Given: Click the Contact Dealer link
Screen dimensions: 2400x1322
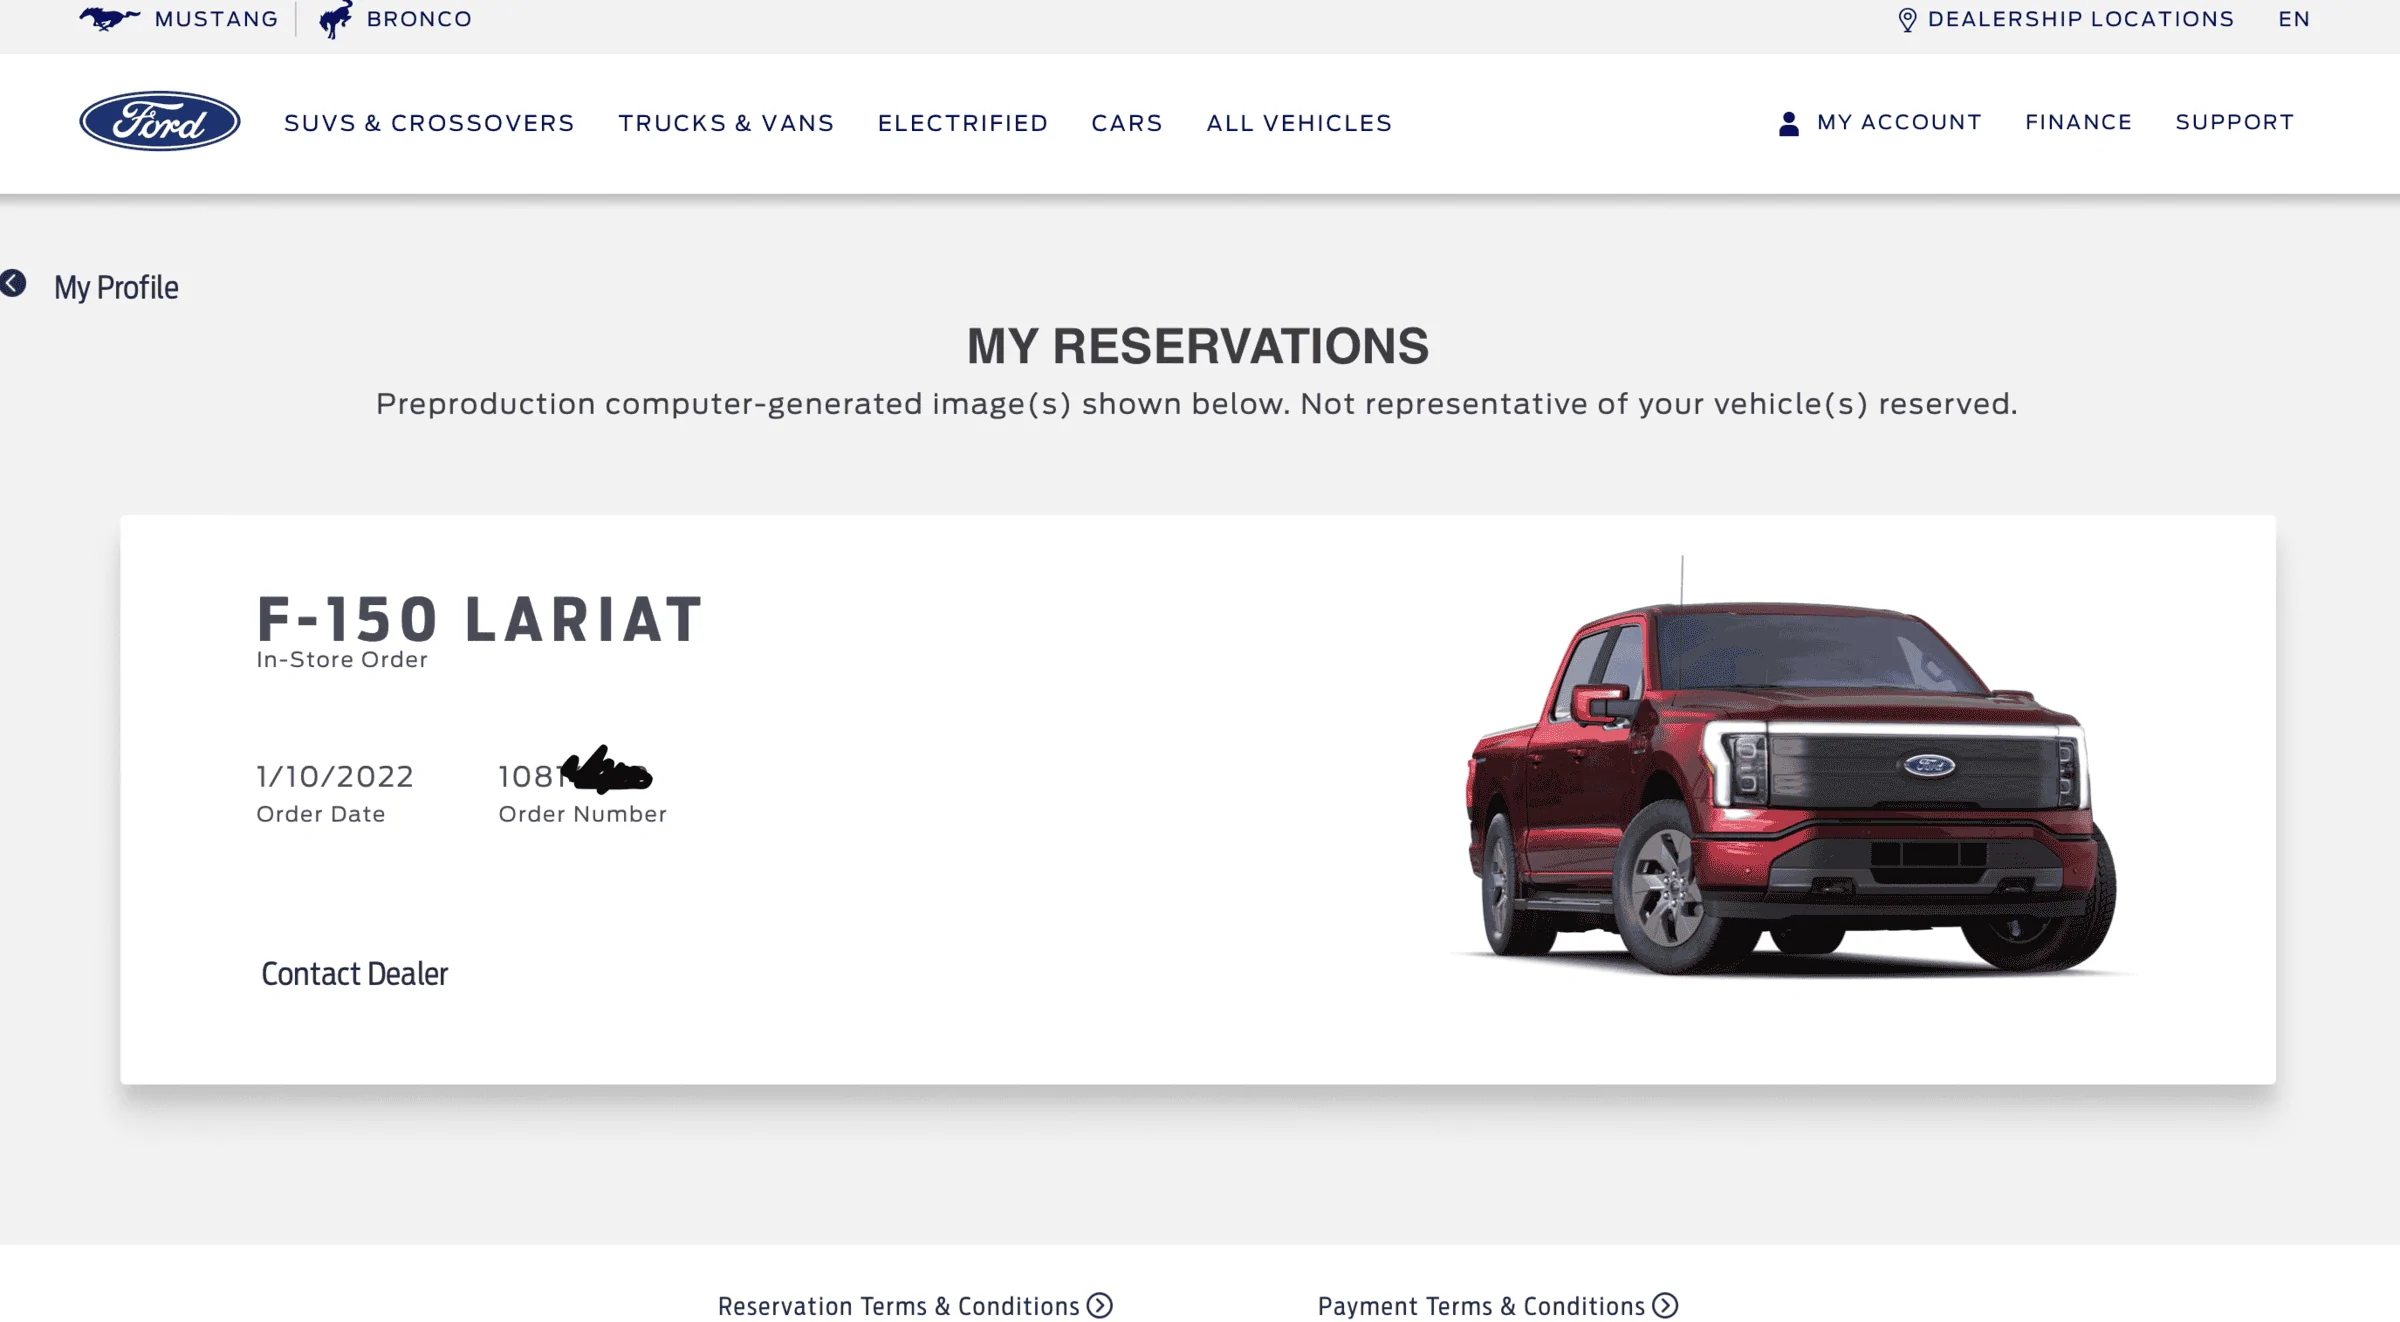Looking at the screenshot, I should point(354,973).
